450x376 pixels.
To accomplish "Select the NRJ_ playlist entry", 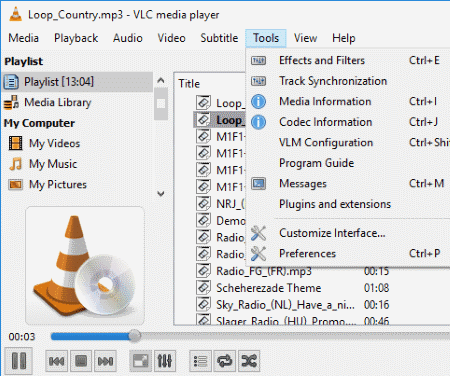I will point(230,203).
